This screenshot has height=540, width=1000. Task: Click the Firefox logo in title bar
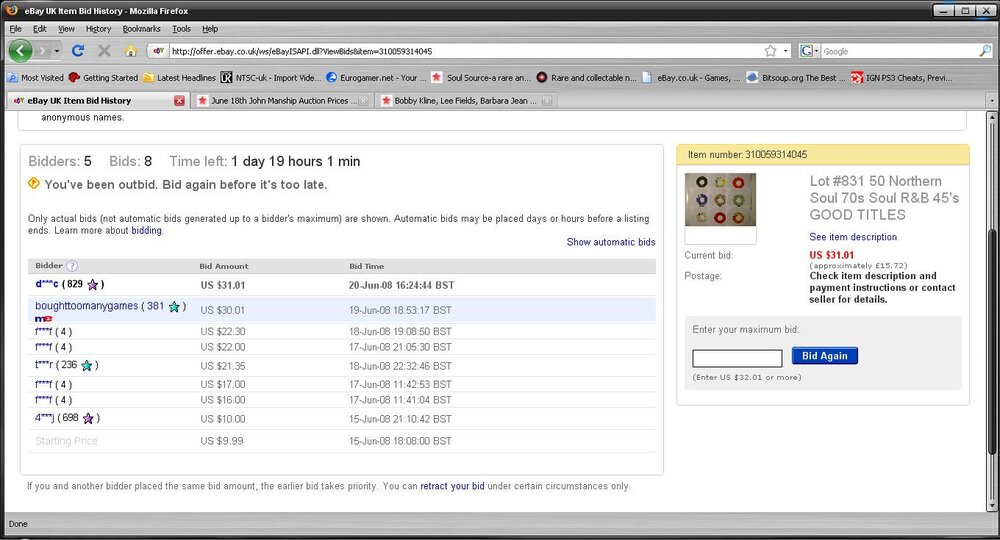11,10
